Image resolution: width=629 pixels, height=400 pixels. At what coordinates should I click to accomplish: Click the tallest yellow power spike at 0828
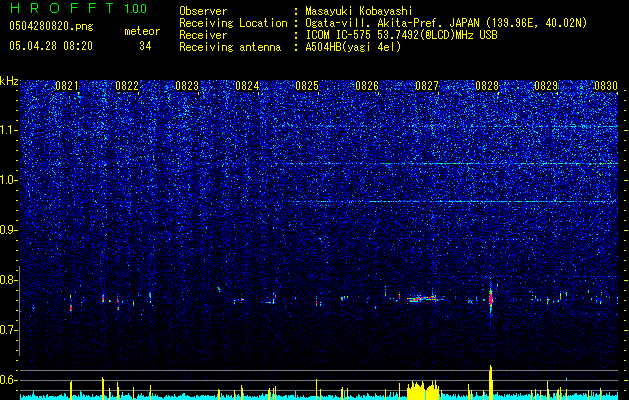pos(490,382)
